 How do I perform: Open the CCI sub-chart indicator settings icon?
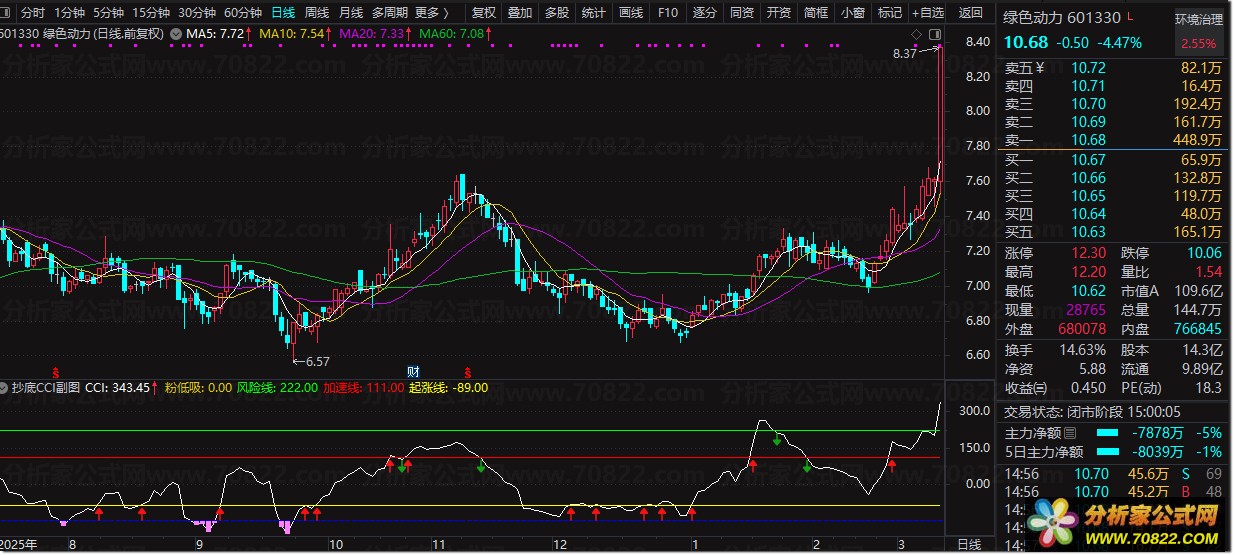coord(7,387)
